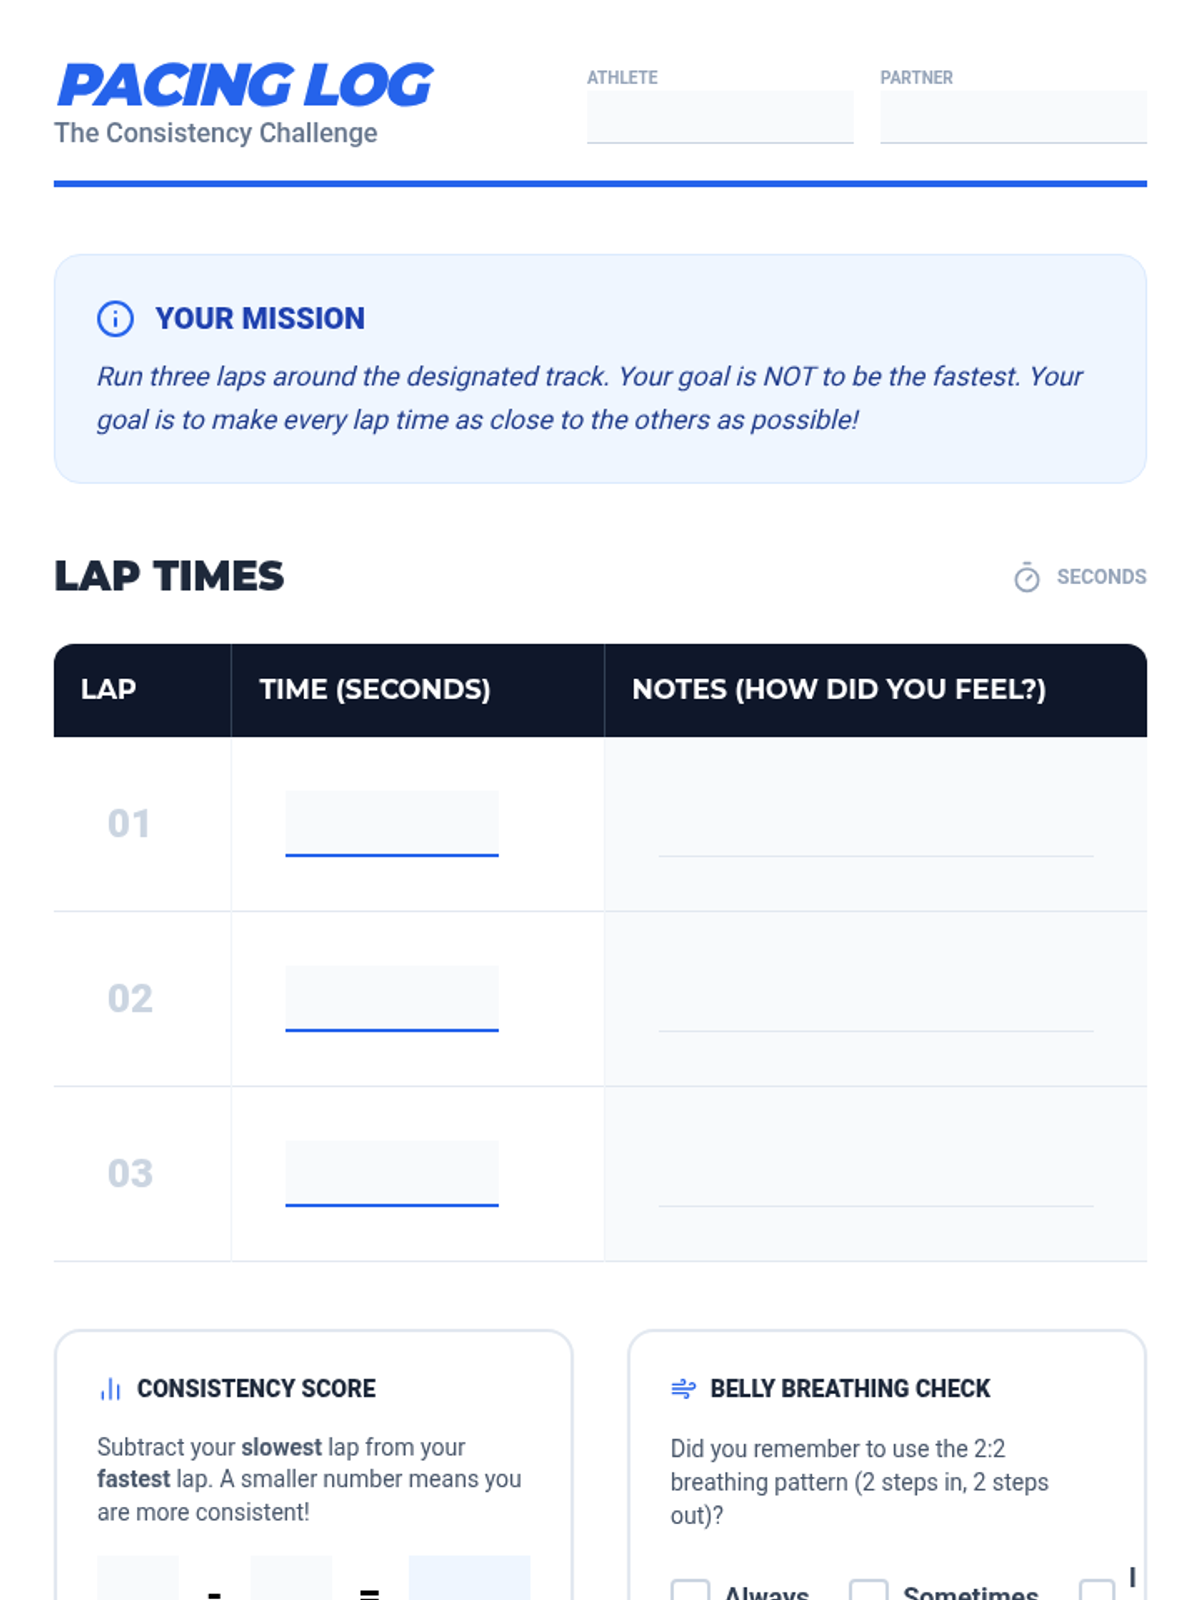Viewport: 1200px width, 1600px height.
Task: Click the wind icon by Belly Breathing Check
Action: (x=684, y=1388)
